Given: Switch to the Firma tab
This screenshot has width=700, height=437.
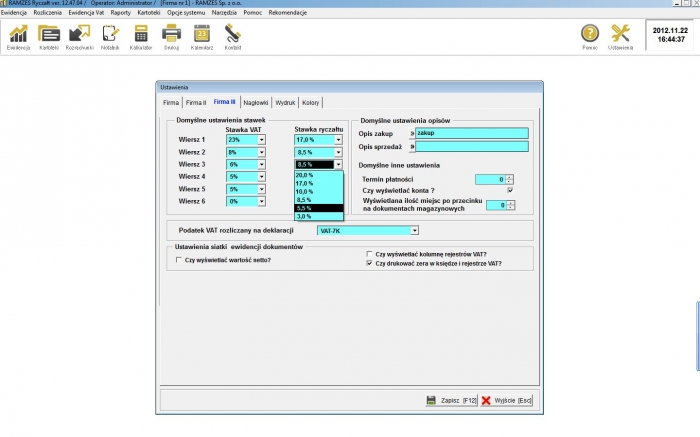Looking at the screenshot, I should 171,103.
